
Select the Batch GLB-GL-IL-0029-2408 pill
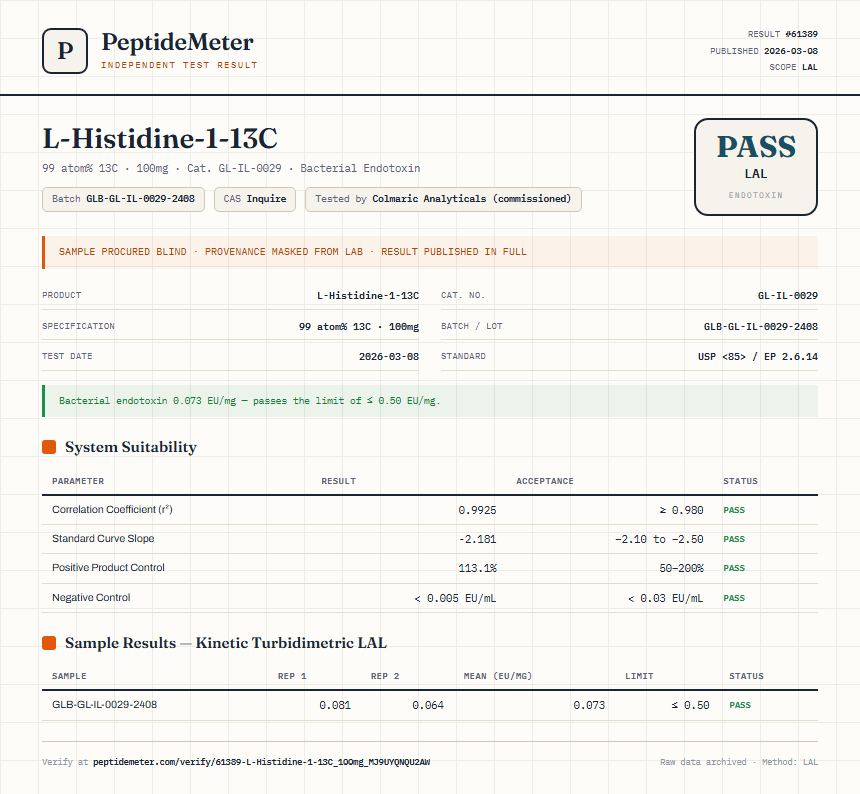pos(123,199)
